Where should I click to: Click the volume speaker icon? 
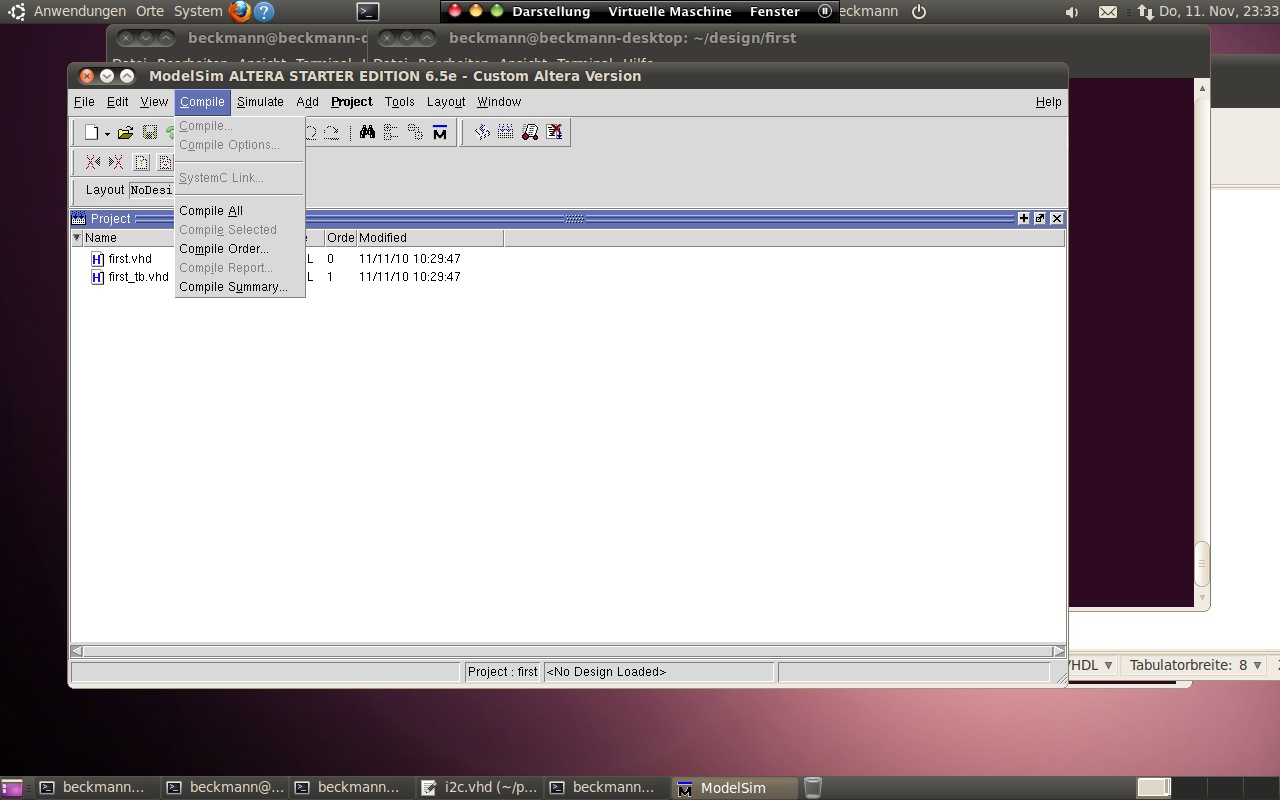tap(1072, 12)
